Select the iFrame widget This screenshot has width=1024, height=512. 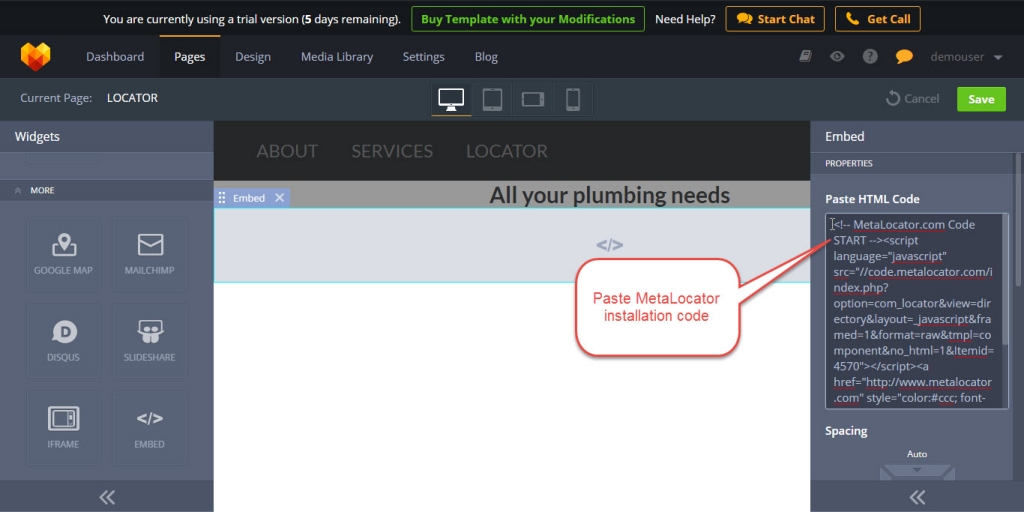63,428
